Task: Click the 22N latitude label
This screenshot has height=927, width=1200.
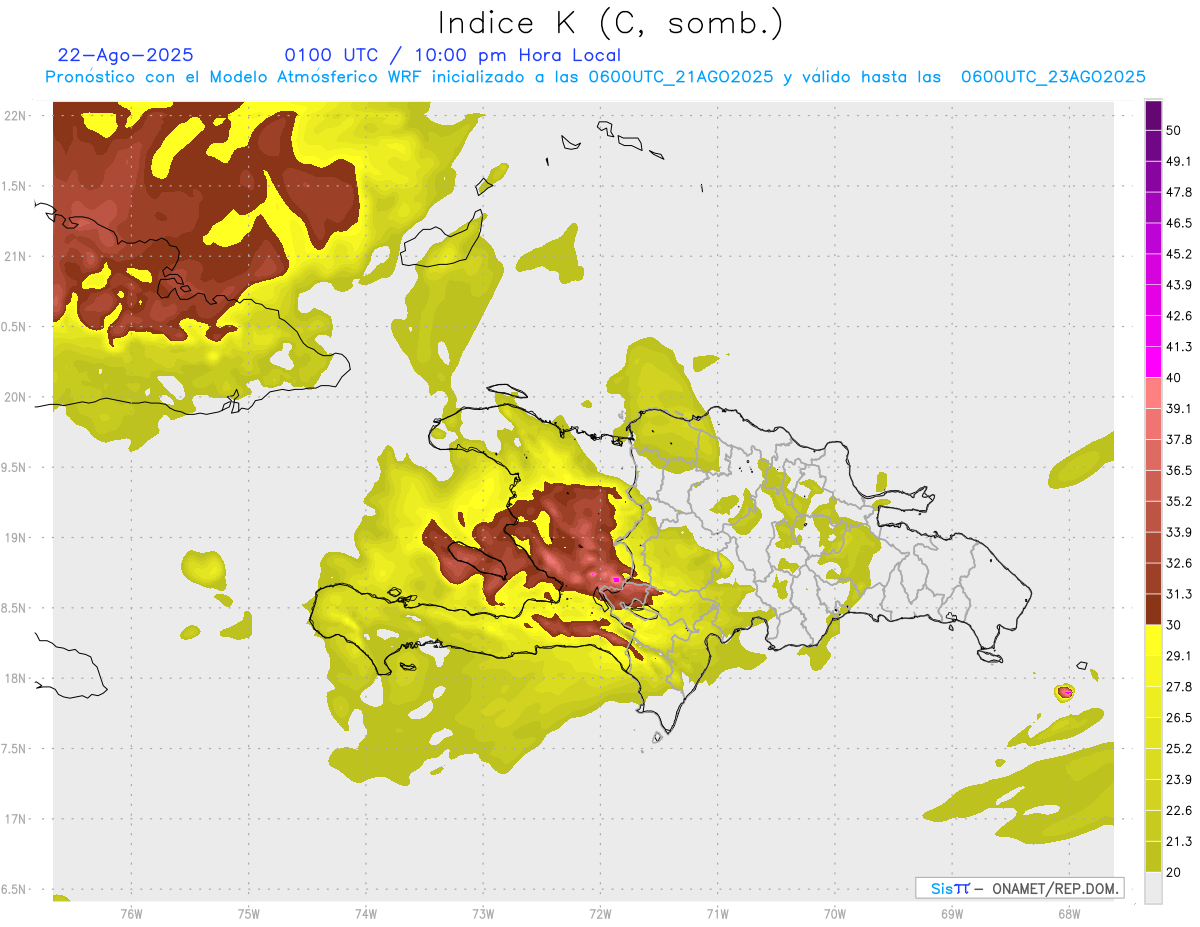Action: click(14, 115)
